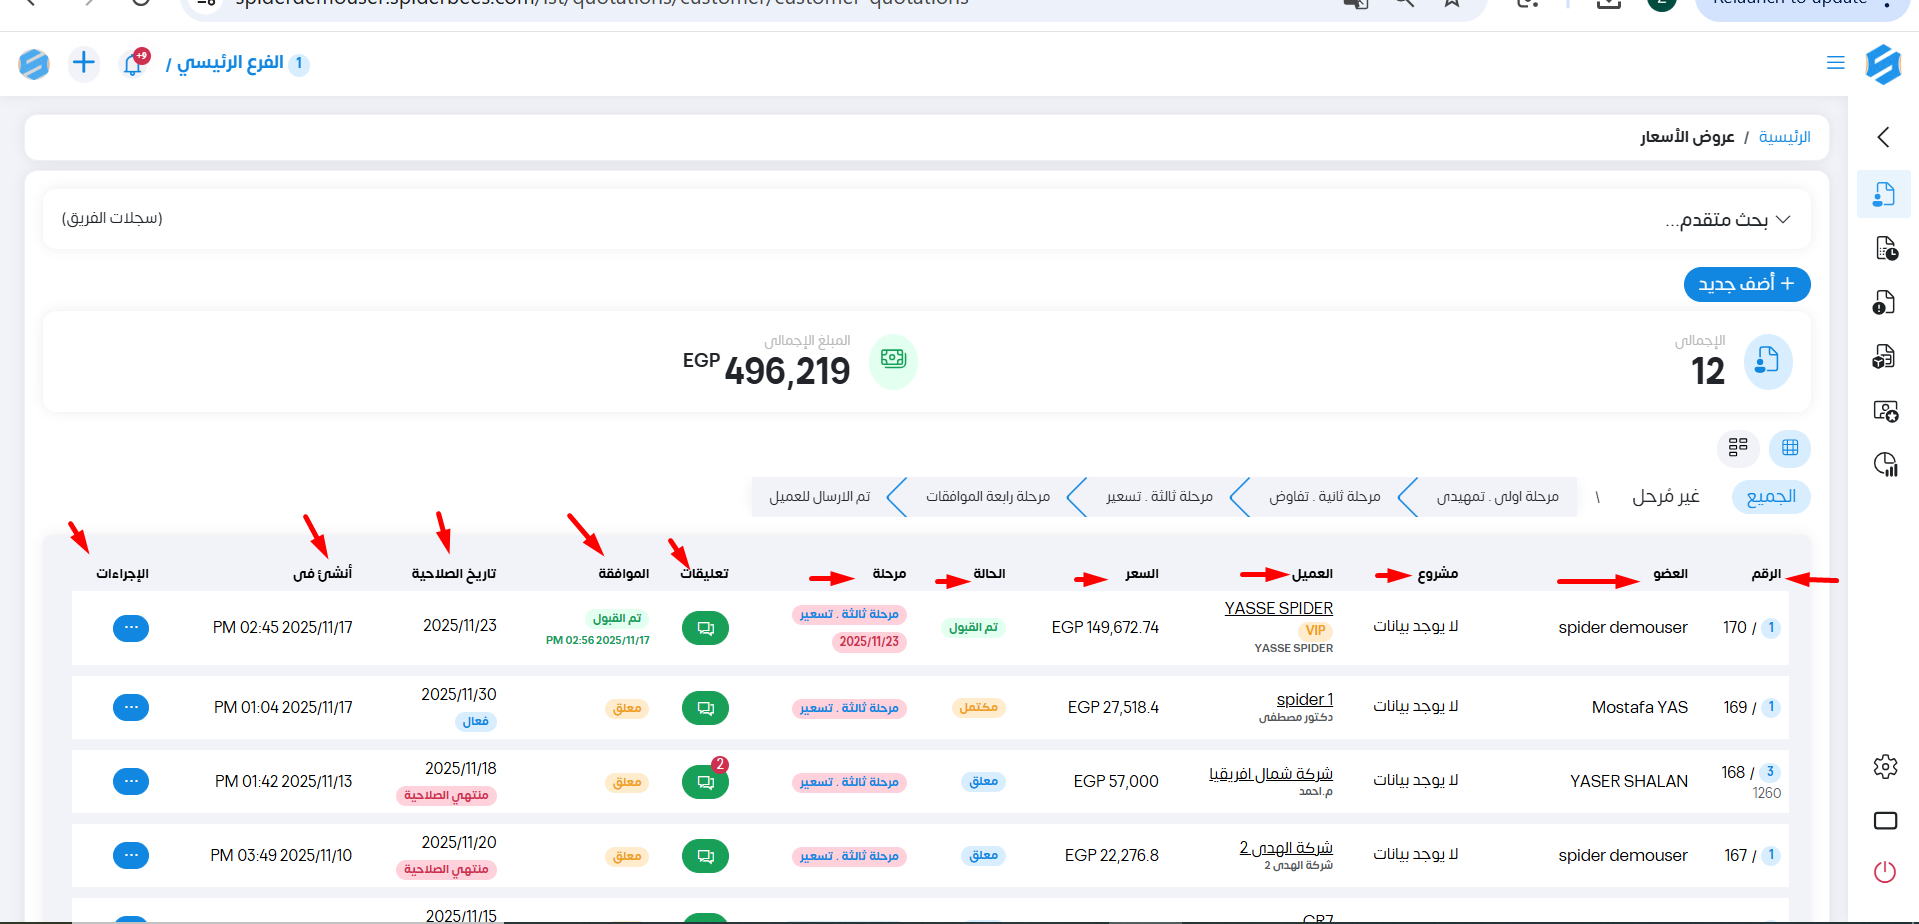1919x924 pixels.
Task: Select the الجميع filter tab
Action: (1770, 497)
